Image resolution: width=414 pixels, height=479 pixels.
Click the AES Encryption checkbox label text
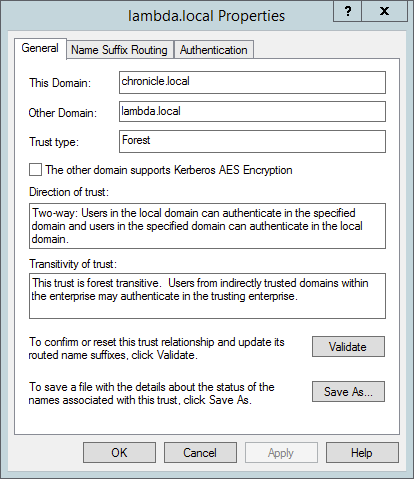[169, 170]
